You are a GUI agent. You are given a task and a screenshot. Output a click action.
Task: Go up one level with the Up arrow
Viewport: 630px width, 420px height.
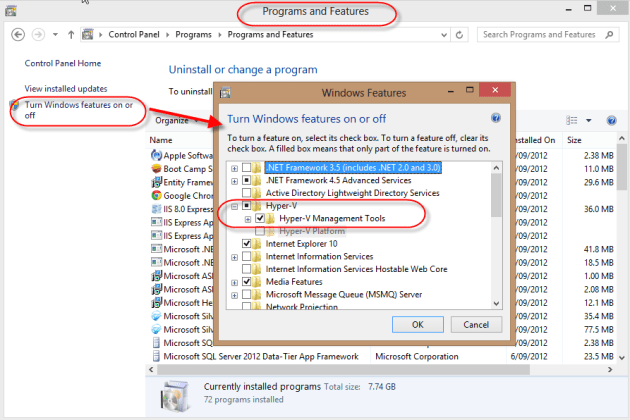tap(71, 35)
